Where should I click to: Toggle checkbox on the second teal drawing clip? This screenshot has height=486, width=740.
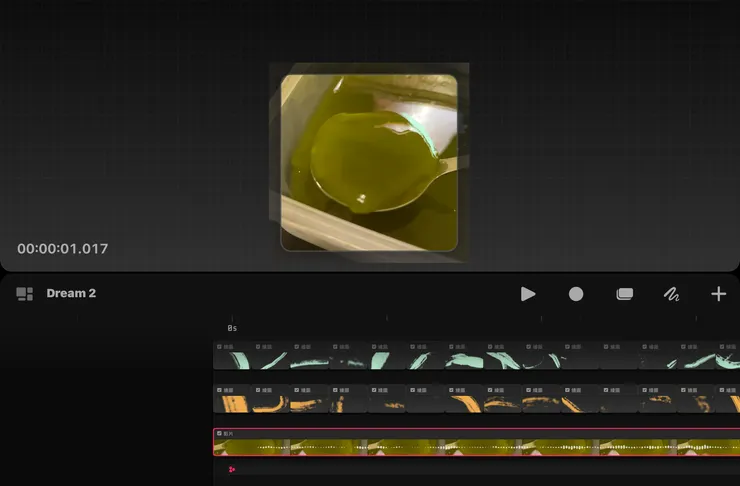[258, 347]
